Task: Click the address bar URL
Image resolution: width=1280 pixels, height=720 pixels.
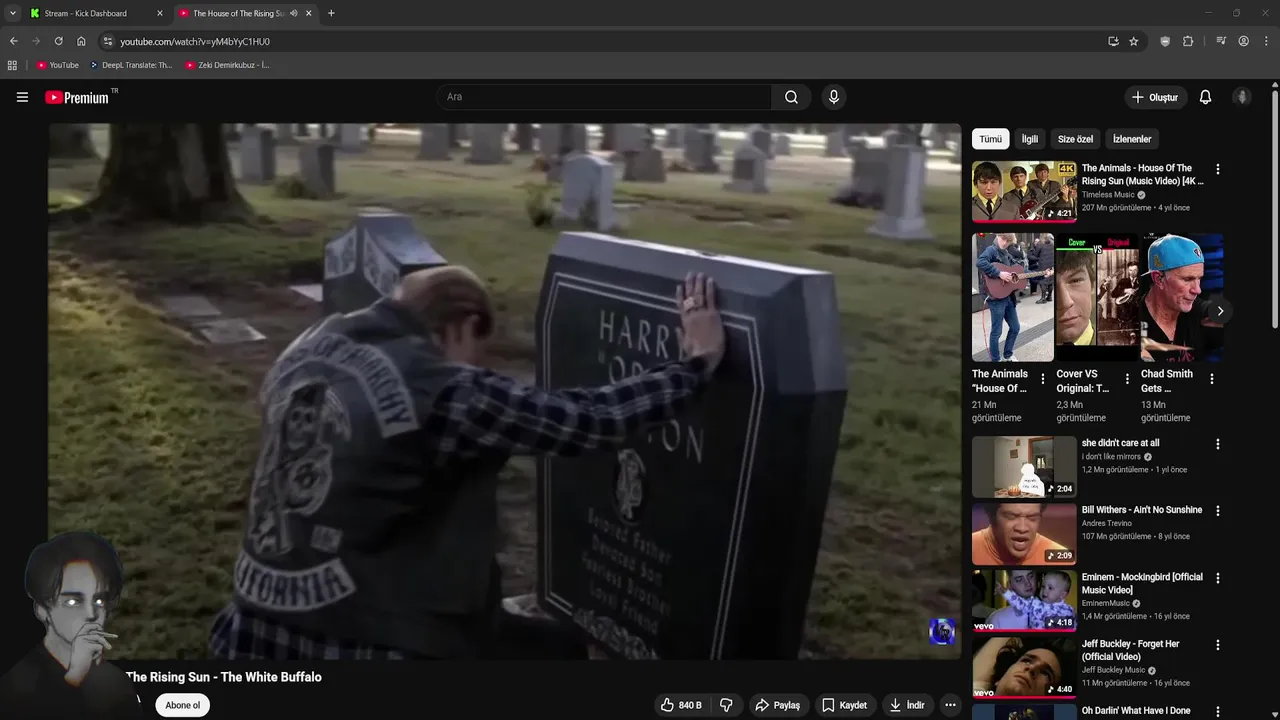Action: click(x=195, y=41)
